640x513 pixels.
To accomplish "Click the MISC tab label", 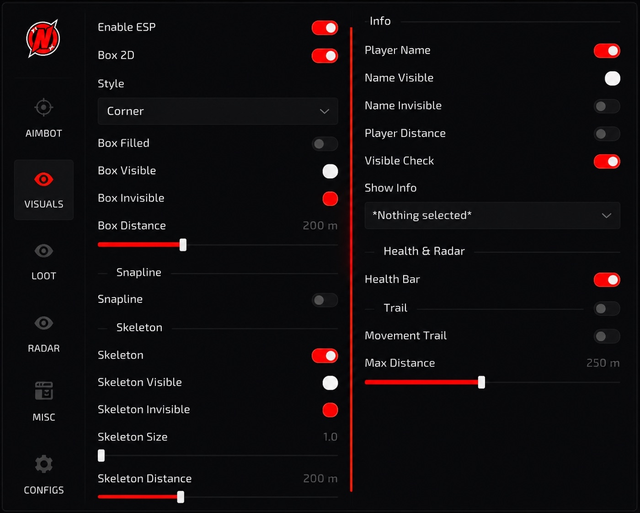I will point(44,417).
